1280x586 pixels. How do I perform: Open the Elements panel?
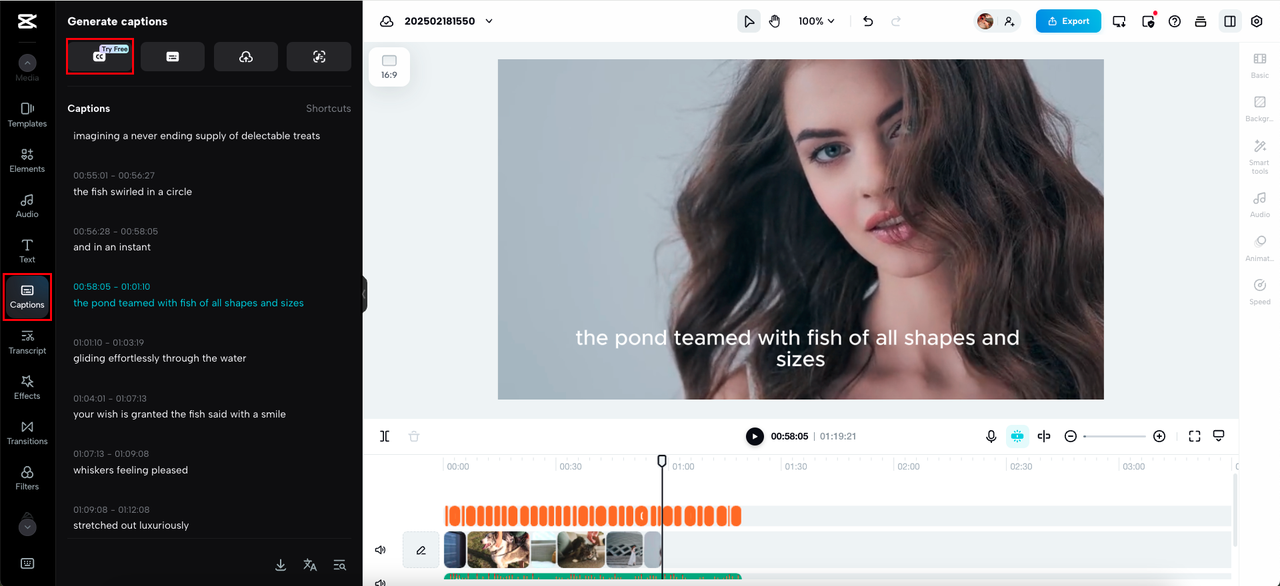coord(27,160)
